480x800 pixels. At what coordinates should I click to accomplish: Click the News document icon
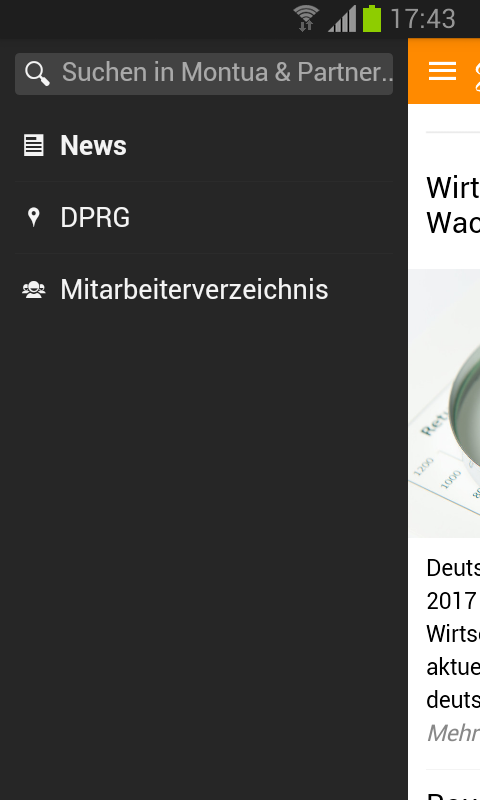[34, 145]
